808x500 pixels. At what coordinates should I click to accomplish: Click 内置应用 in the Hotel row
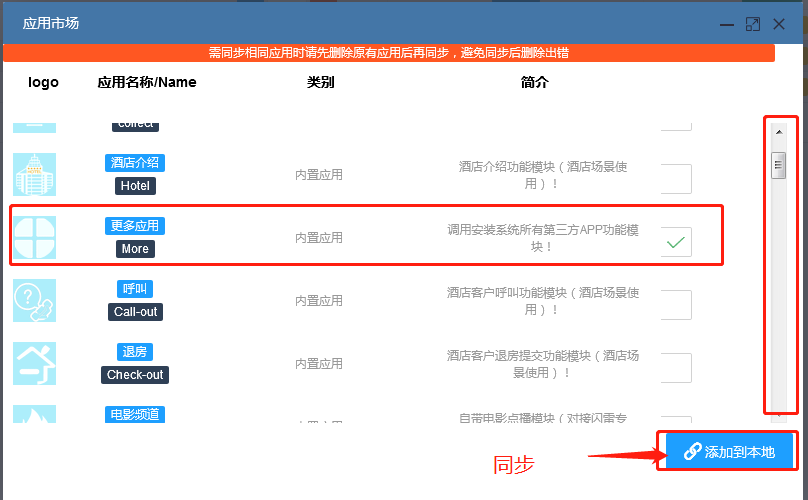(x=319, y=175)
